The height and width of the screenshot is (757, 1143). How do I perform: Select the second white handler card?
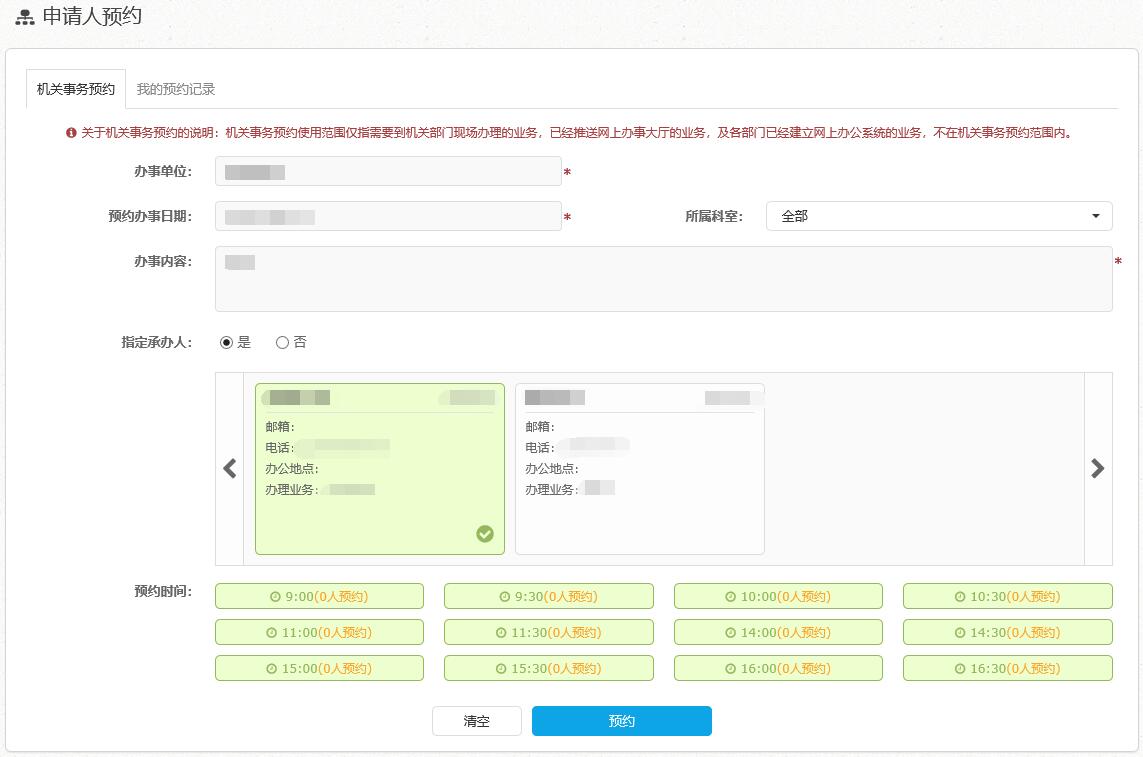pyautogui.click(x=640, y=469)
